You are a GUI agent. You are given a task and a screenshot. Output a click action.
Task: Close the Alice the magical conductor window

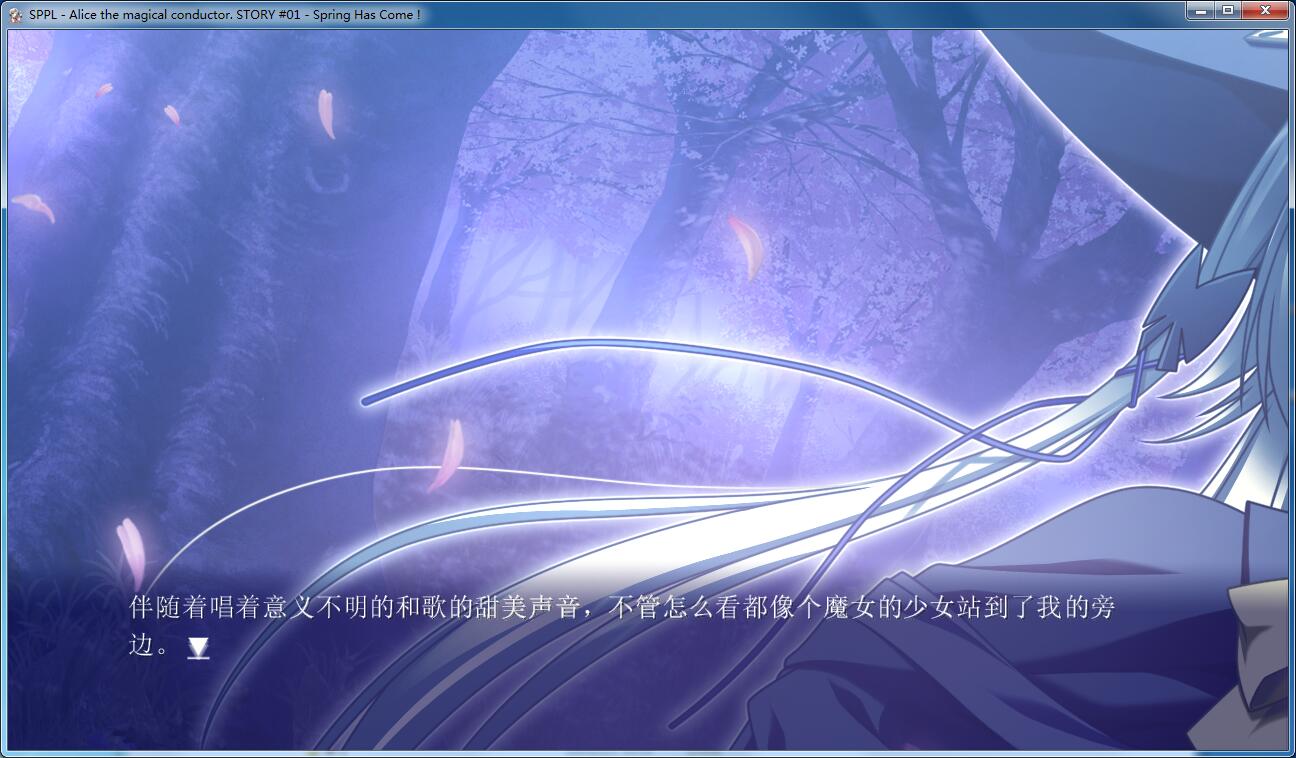[1266, 11]
